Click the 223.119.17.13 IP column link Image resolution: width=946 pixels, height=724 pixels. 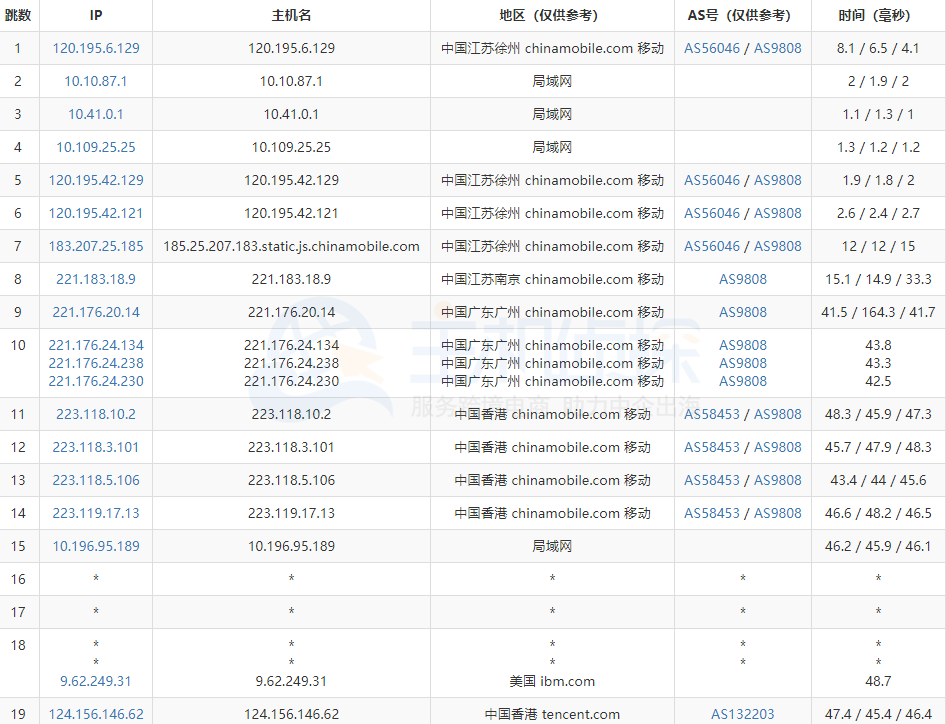click(96, 513)
